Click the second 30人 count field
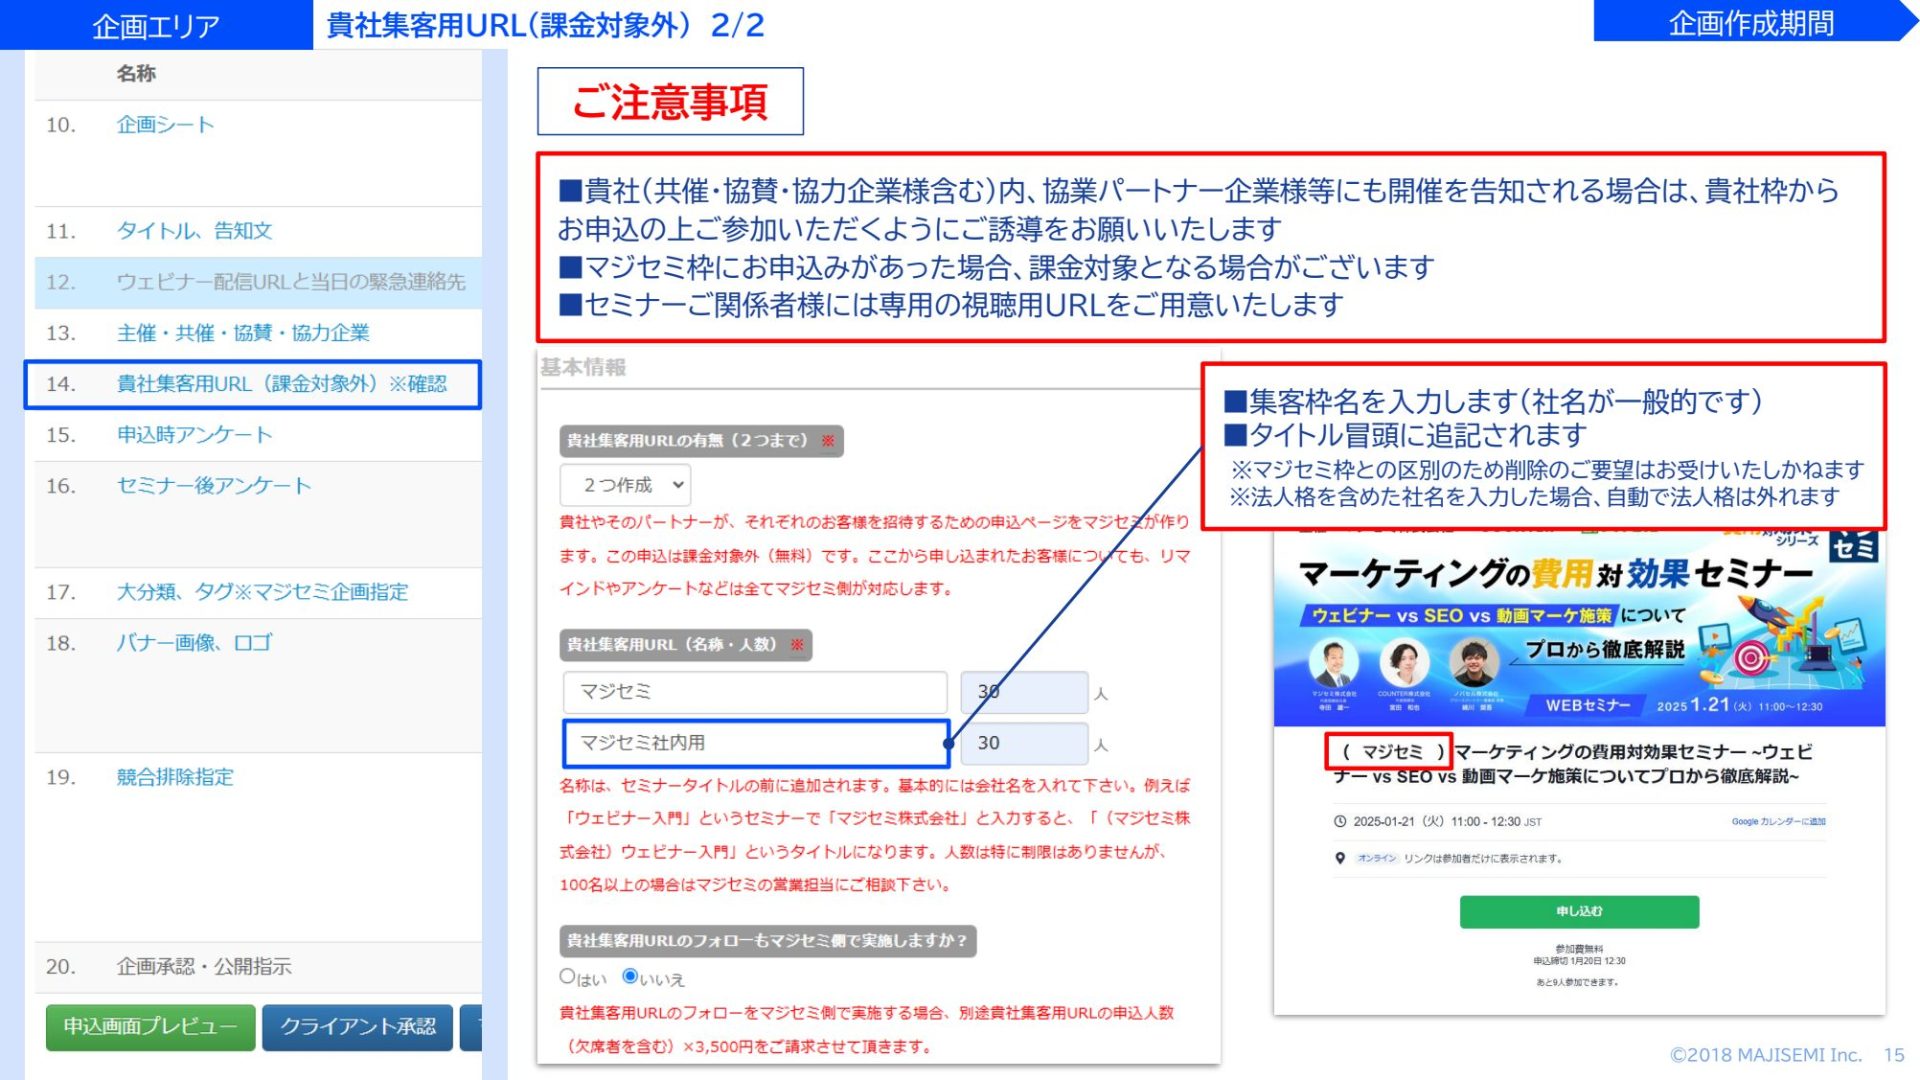Image resolution: width=1920 pixels, height=1080 pixels. click(x=1023, y=743)
